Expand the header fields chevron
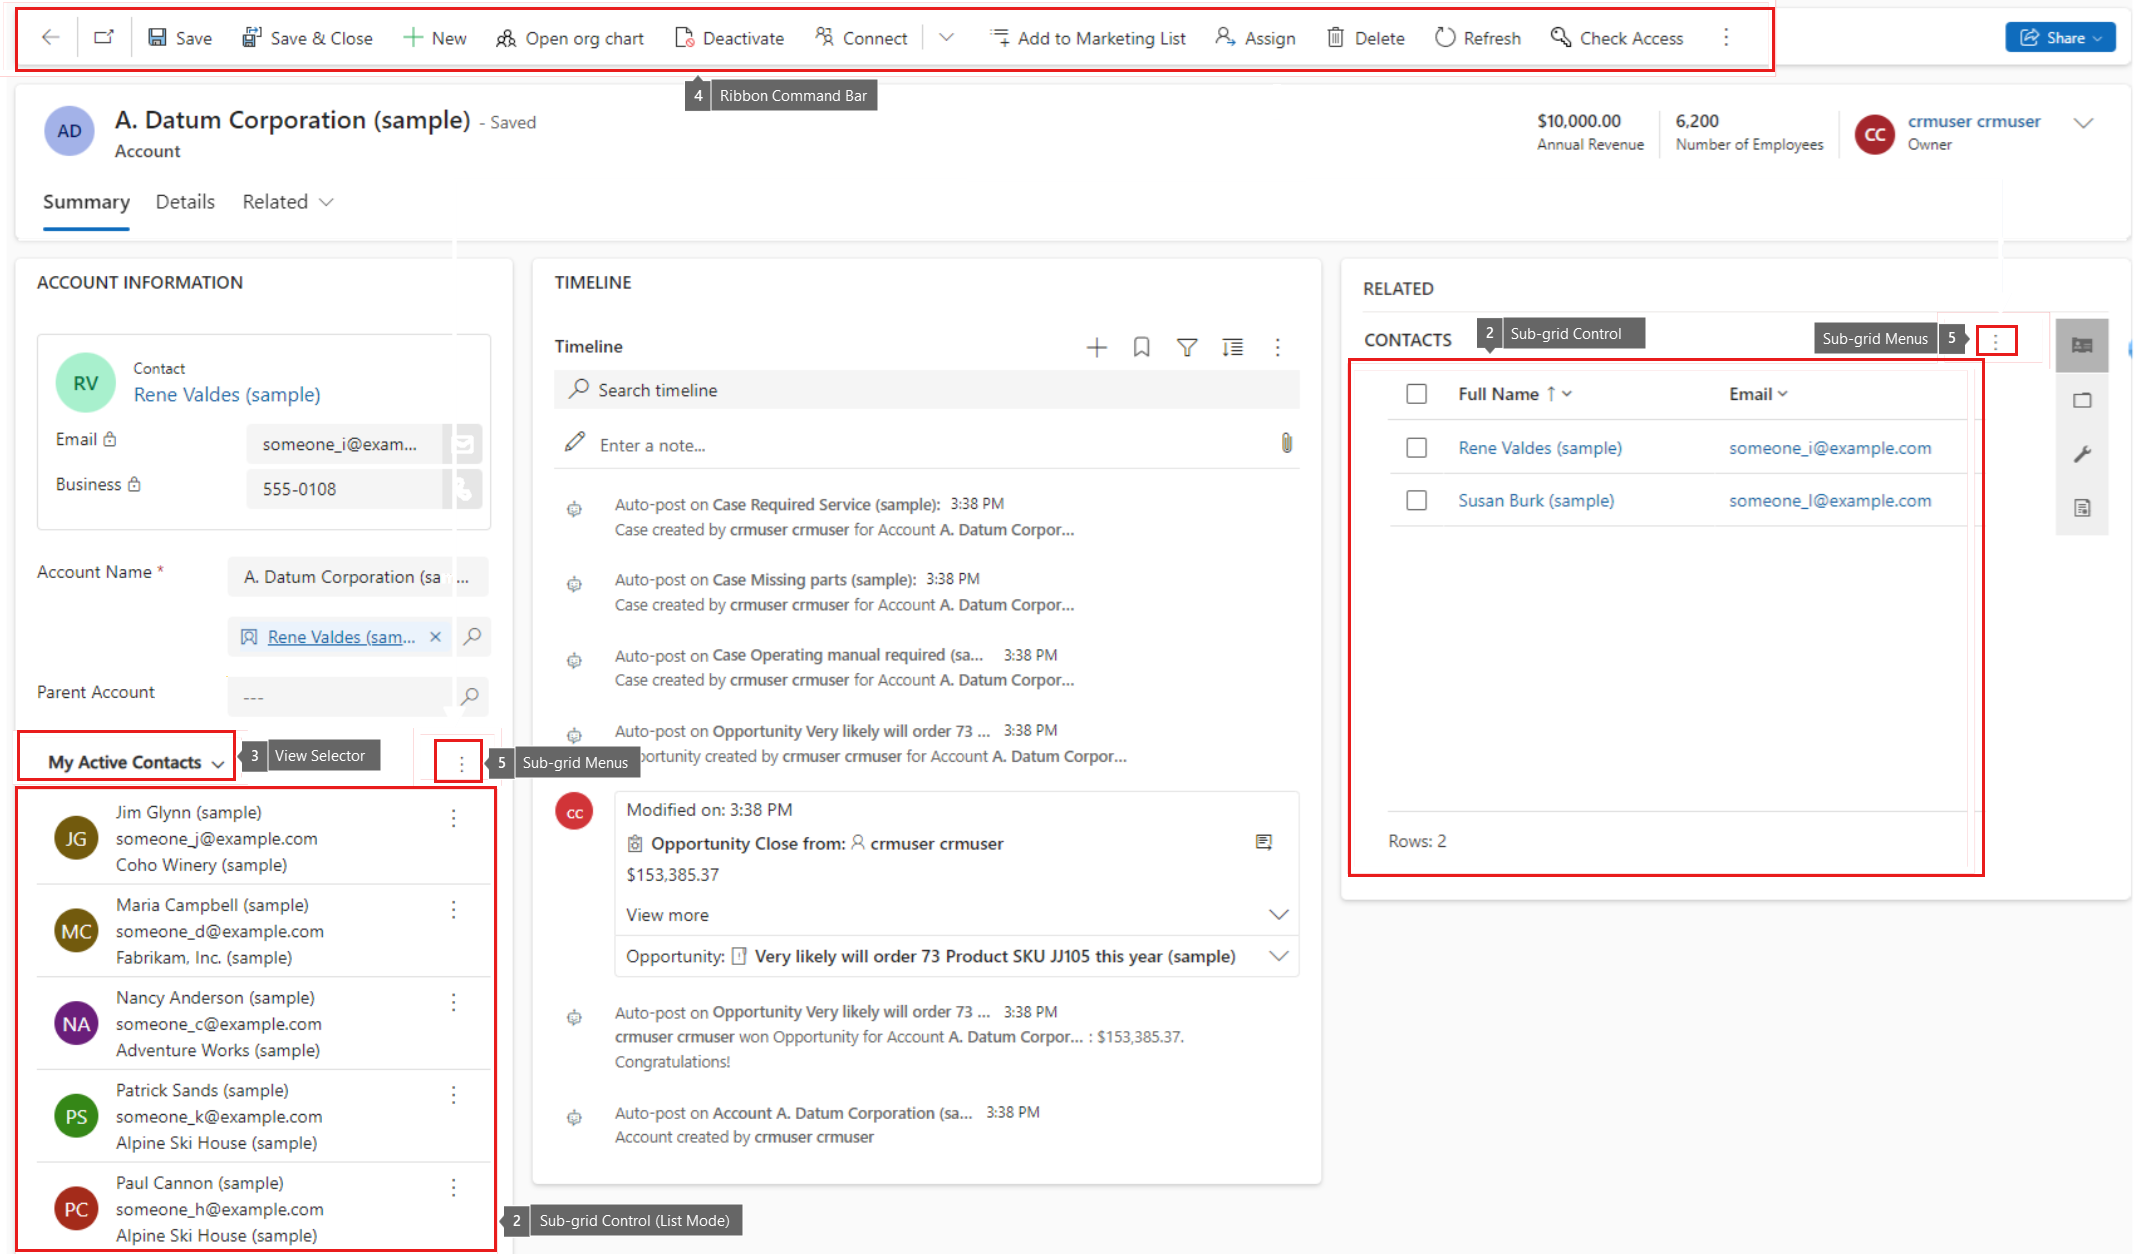Image resolution: width=2139 pixels, height=1254 pixels. (x=2084, y=123)
